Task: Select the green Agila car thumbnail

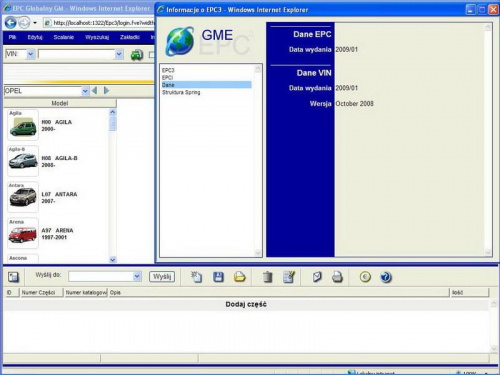Action: coord(23,125)
